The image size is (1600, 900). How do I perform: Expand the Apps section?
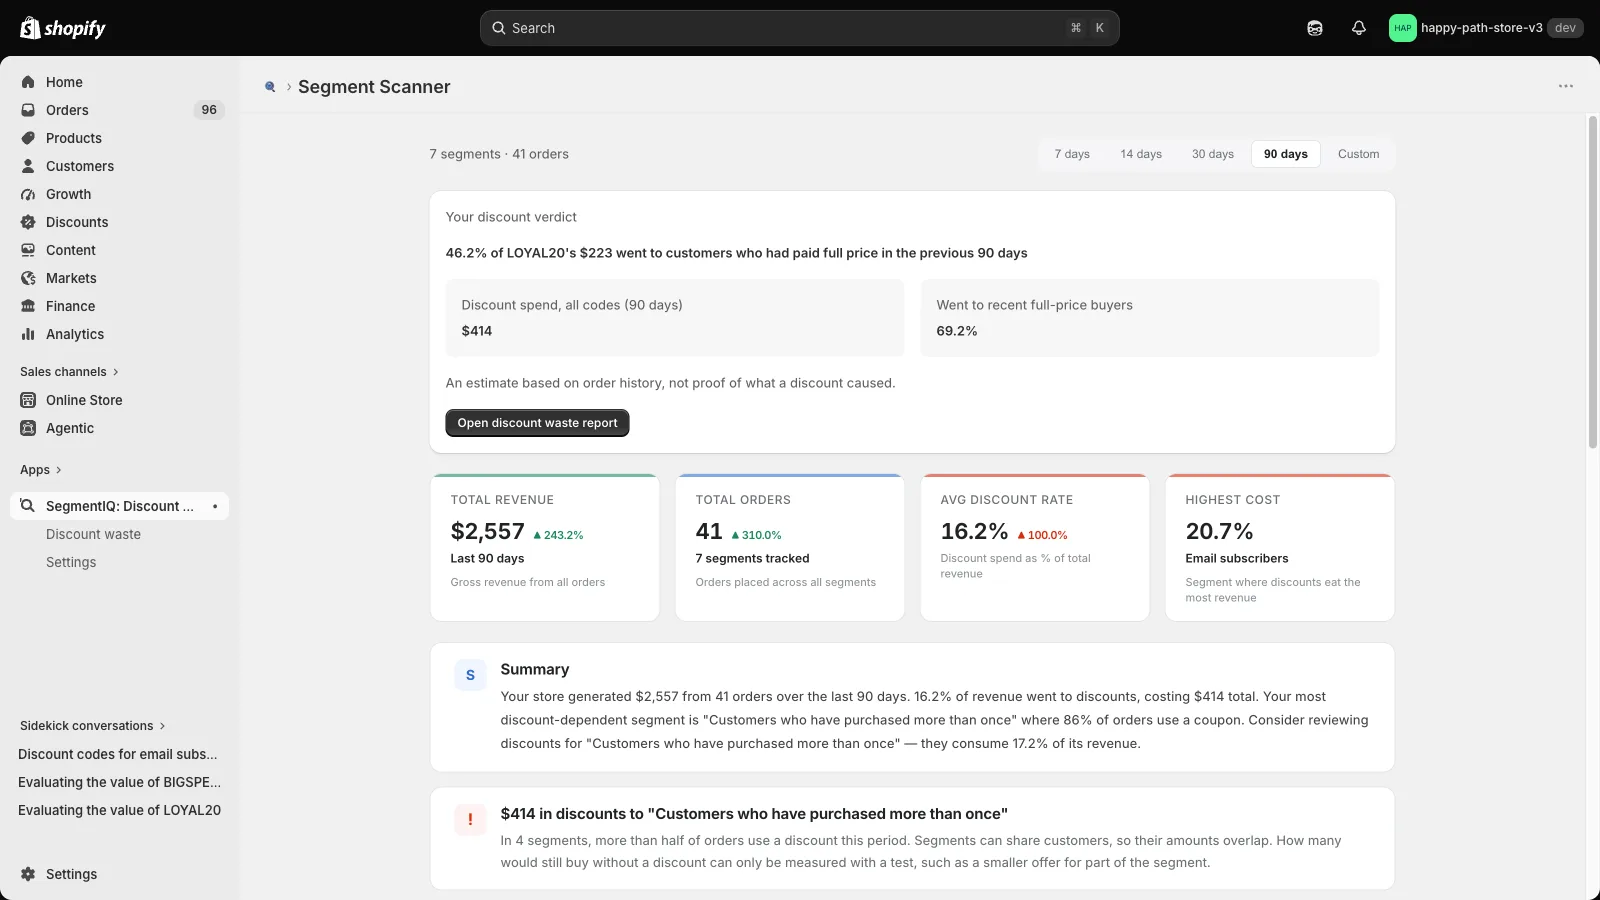[x=41, y=470]
